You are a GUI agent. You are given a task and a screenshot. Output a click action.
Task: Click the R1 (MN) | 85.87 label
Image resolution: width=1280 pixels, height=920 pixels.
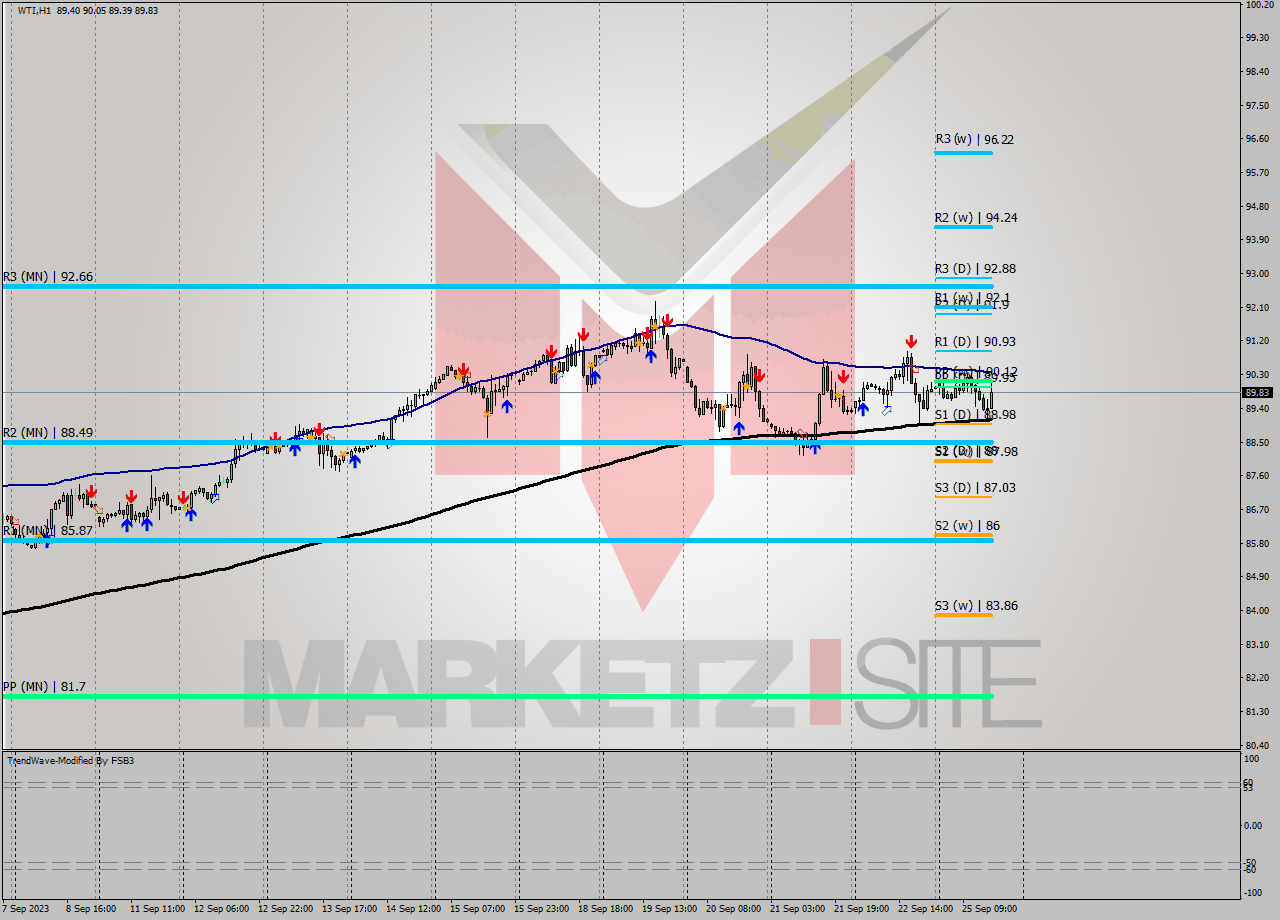point(48,530)
